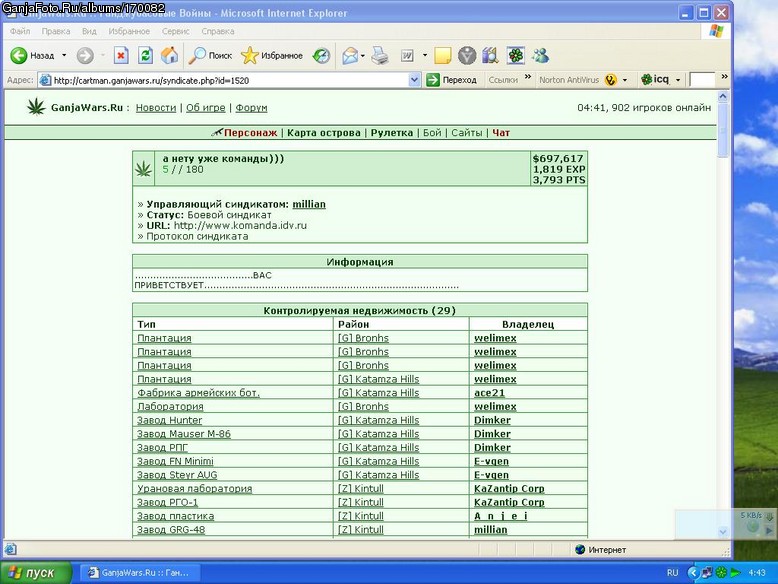Open the Сервис menu
Image resolution: width=778 pixels, height=584 pixels.
[176, 31]
